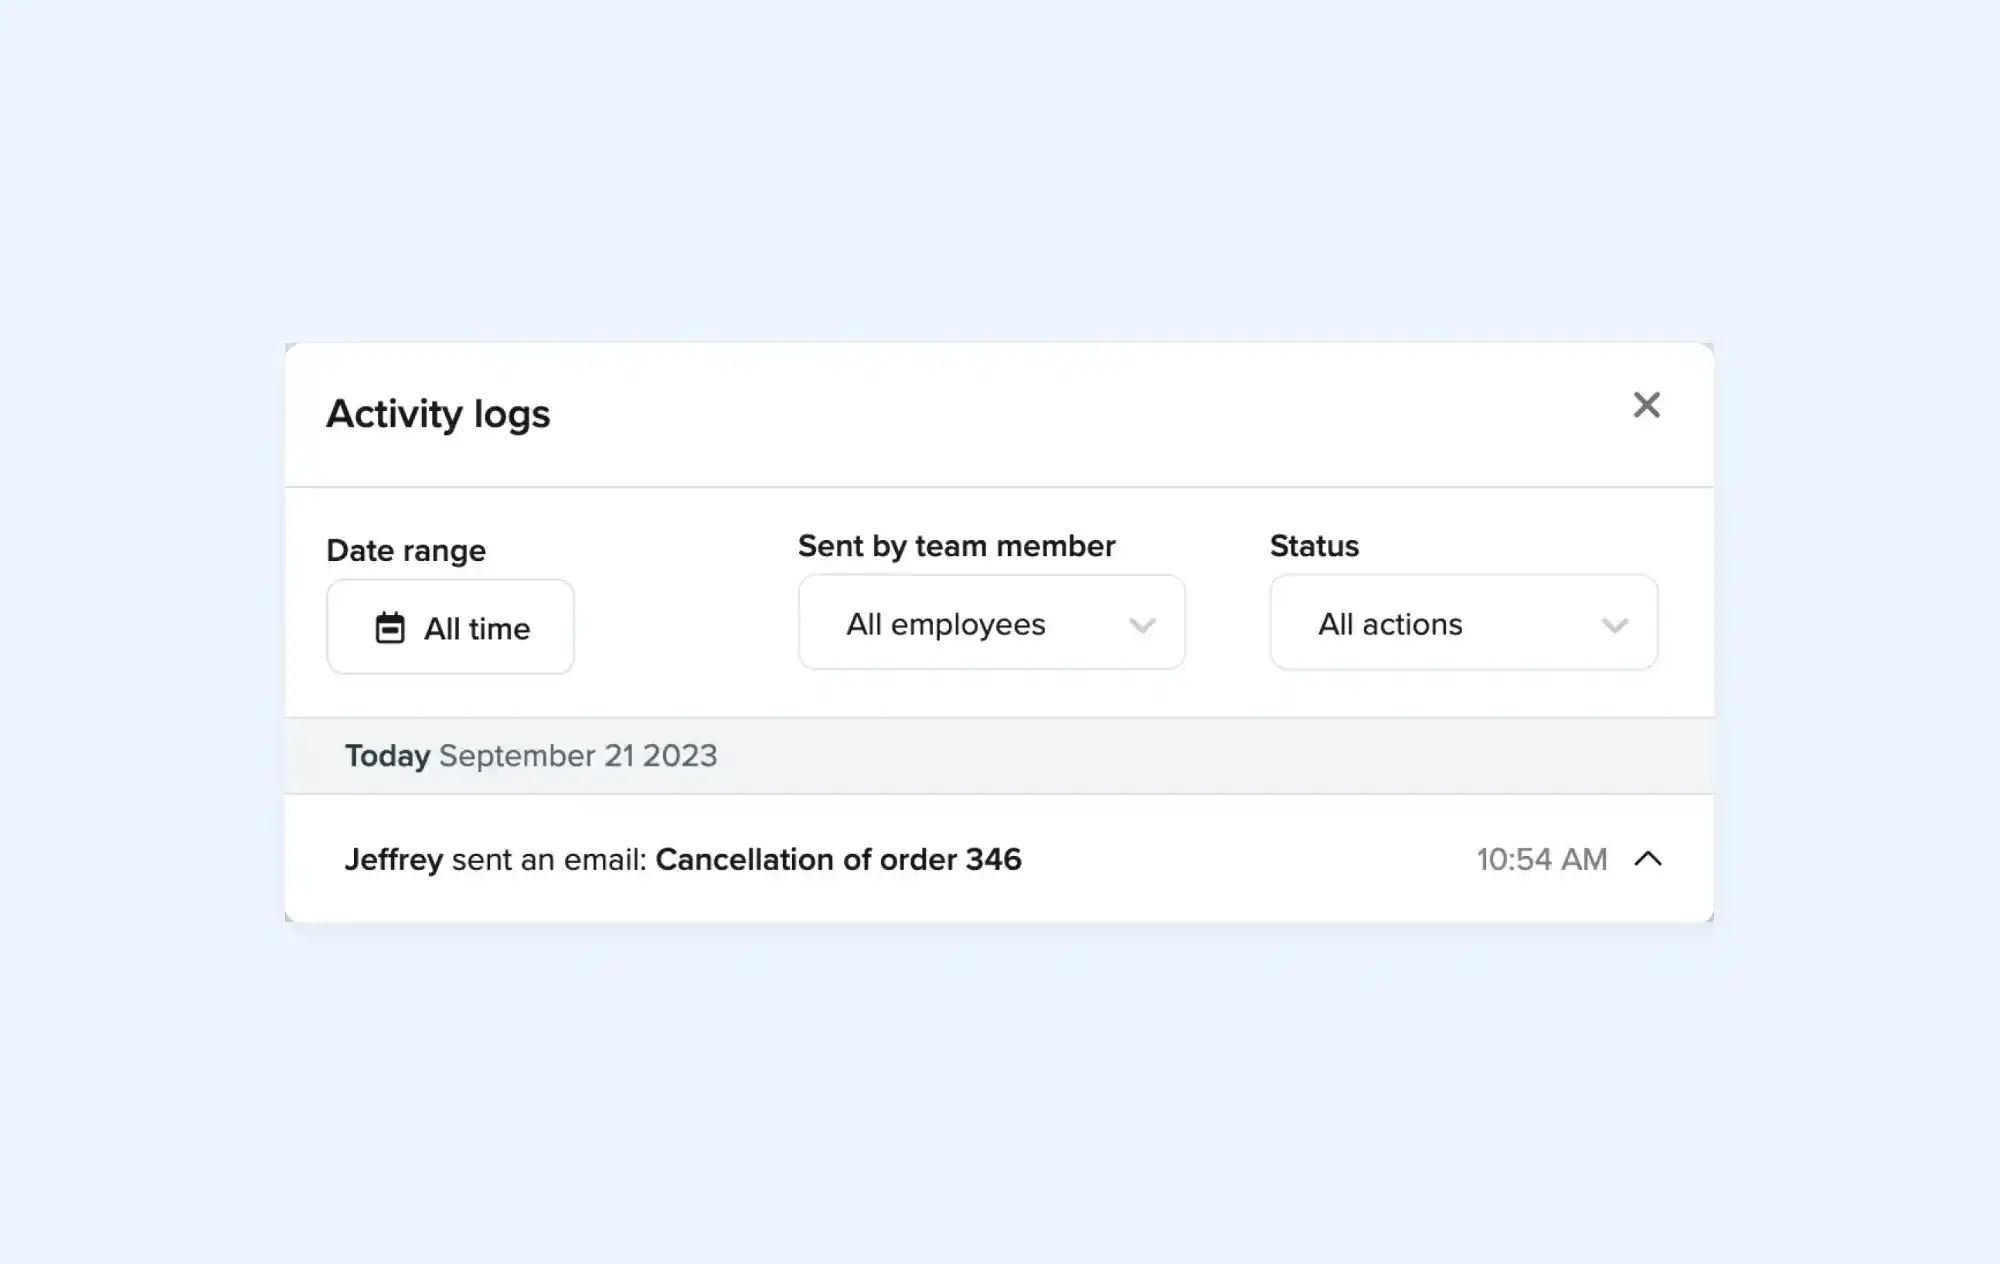This screenshot has height=1264, width=2000.
Task: Click the Activity logs title
Action: (438, 413)
